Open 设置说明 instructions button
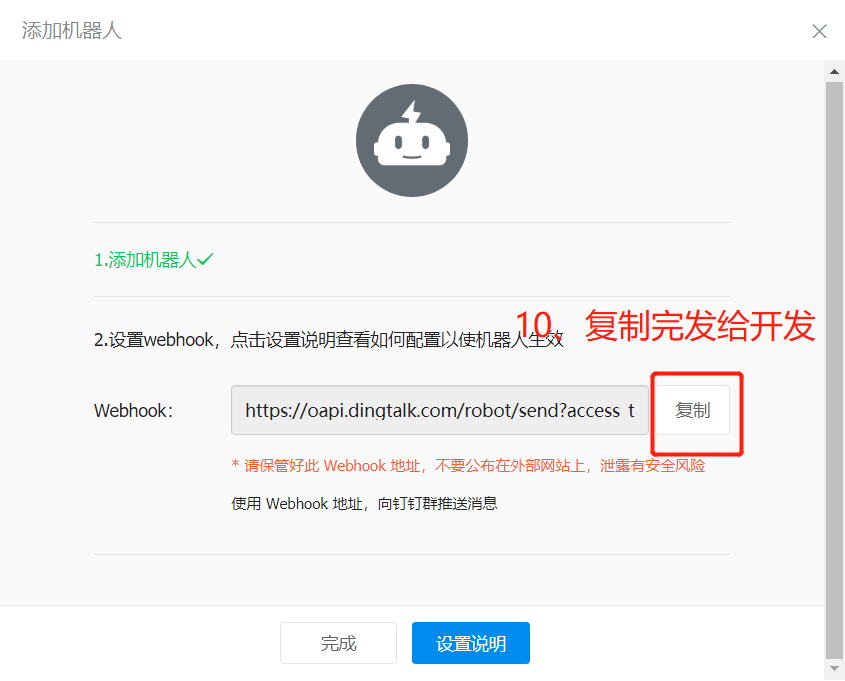 tap(470, 643)
